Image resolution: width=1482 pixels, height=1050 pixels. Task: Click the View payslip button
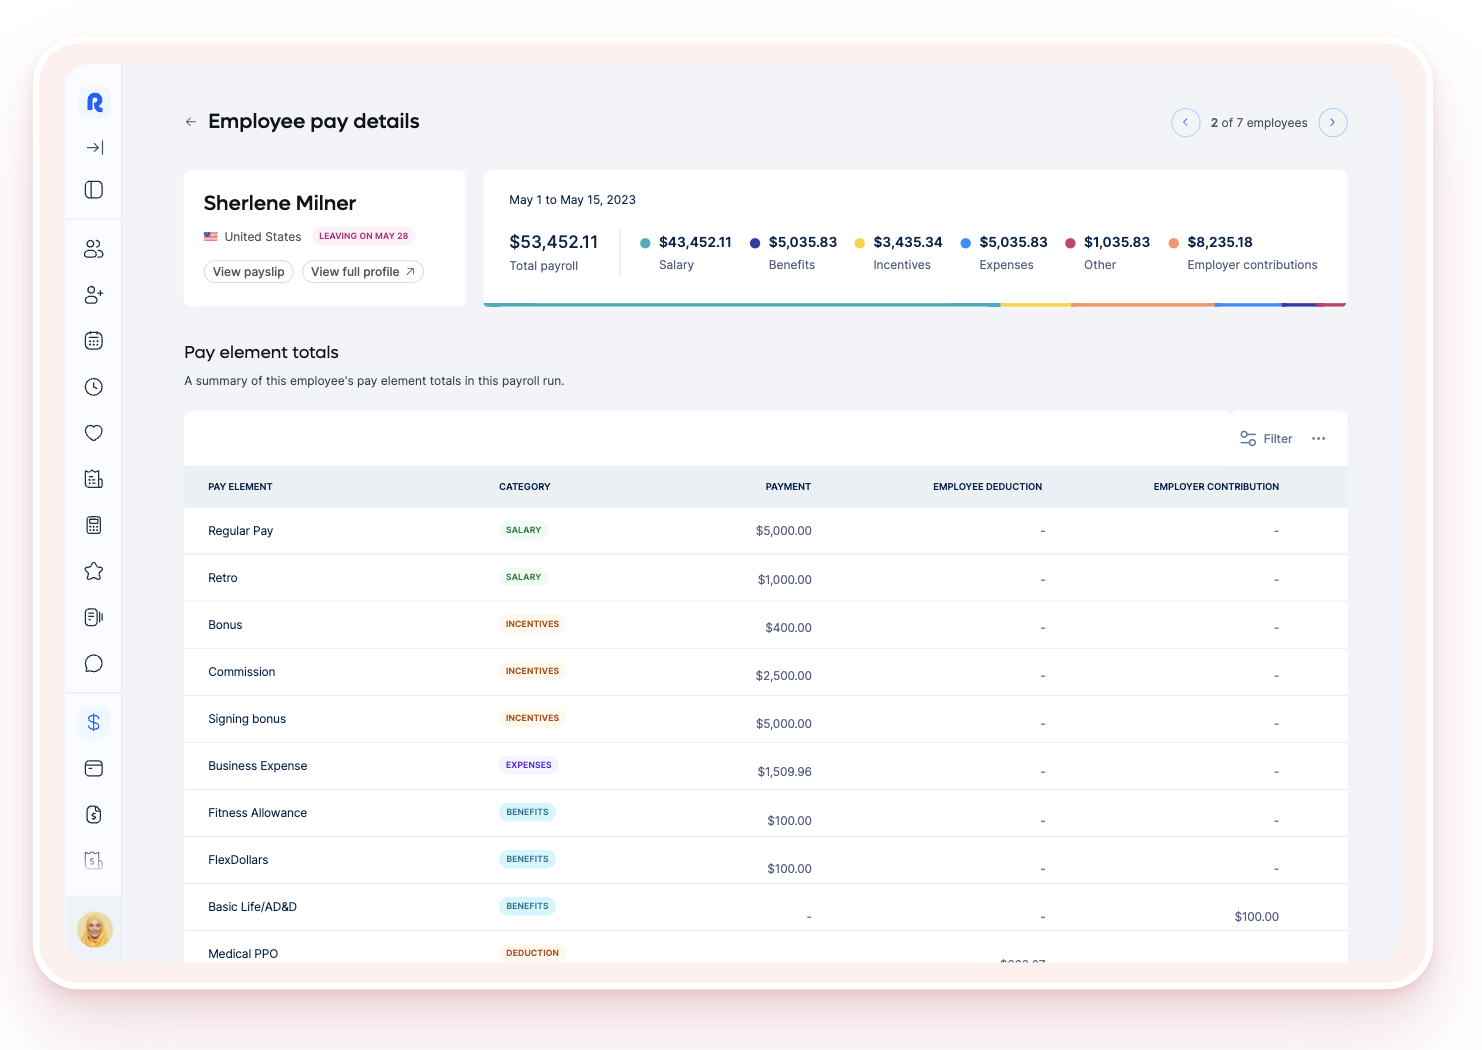(248, 272)
